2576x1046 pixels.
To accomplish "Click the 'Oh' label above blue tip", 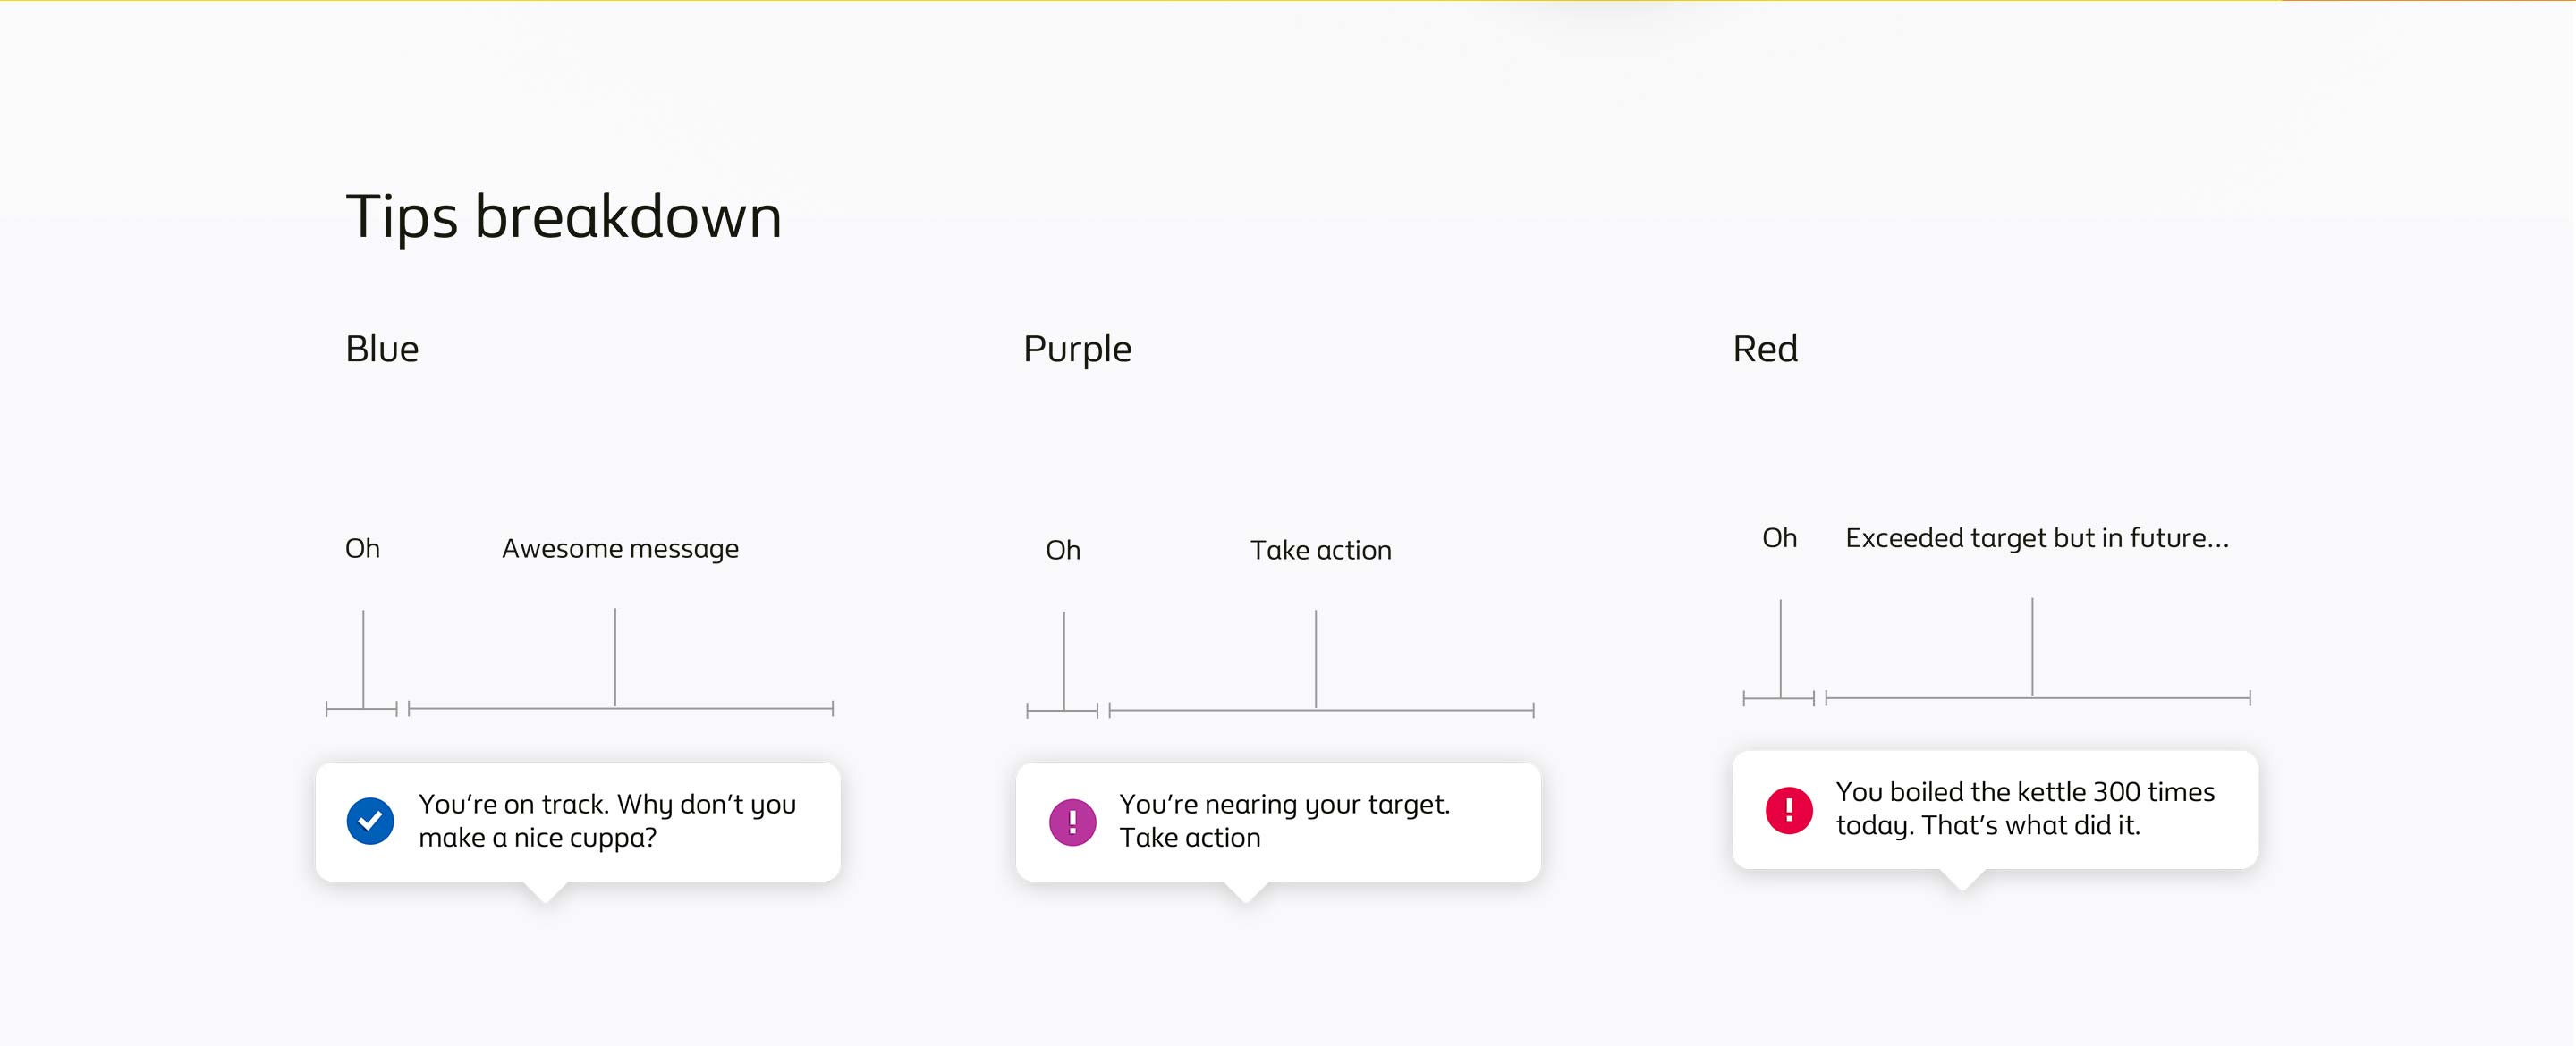I will 362,549.
